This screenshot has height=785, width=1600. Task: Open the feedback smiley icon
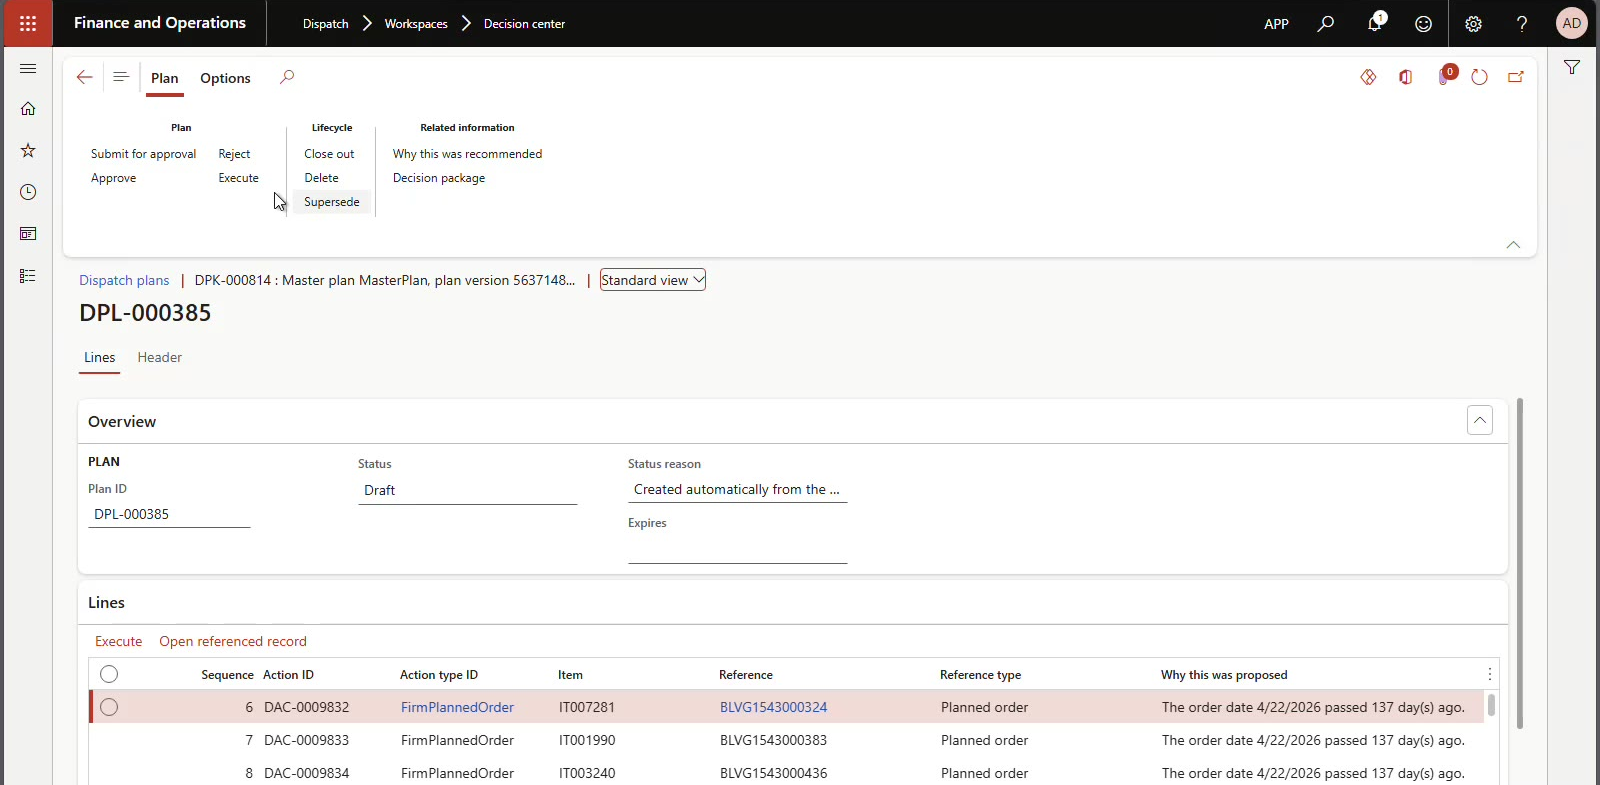[1423, 23]
